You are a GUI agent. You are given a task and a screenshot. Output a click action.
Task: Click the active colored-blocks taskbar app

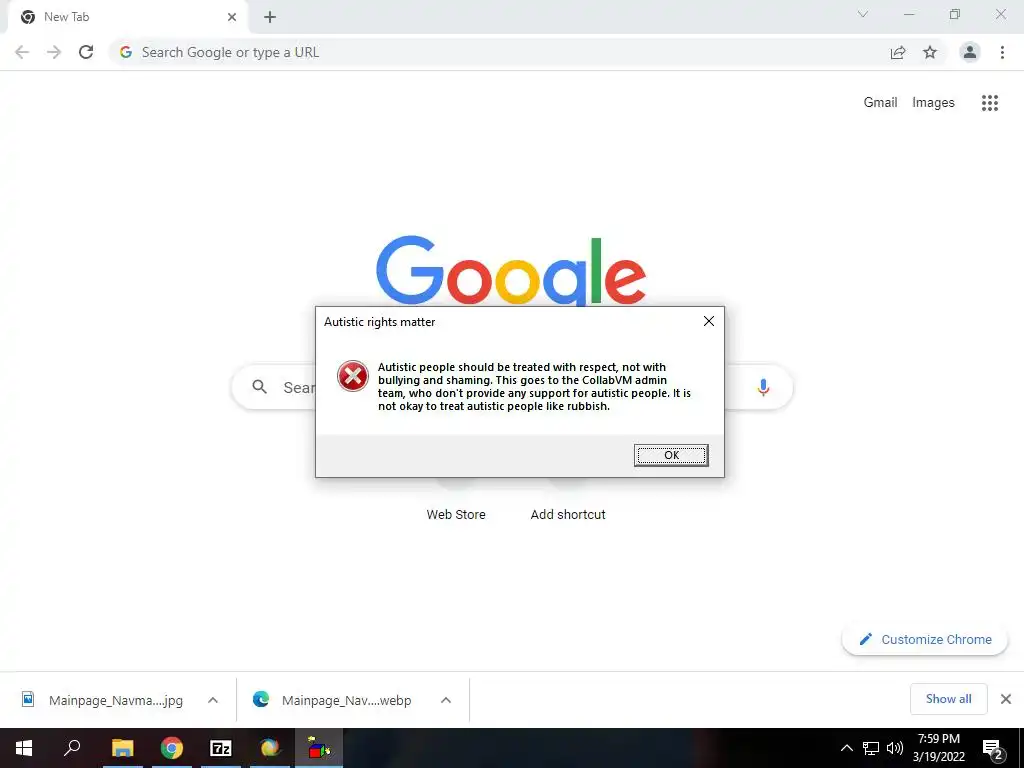point(319,748)
